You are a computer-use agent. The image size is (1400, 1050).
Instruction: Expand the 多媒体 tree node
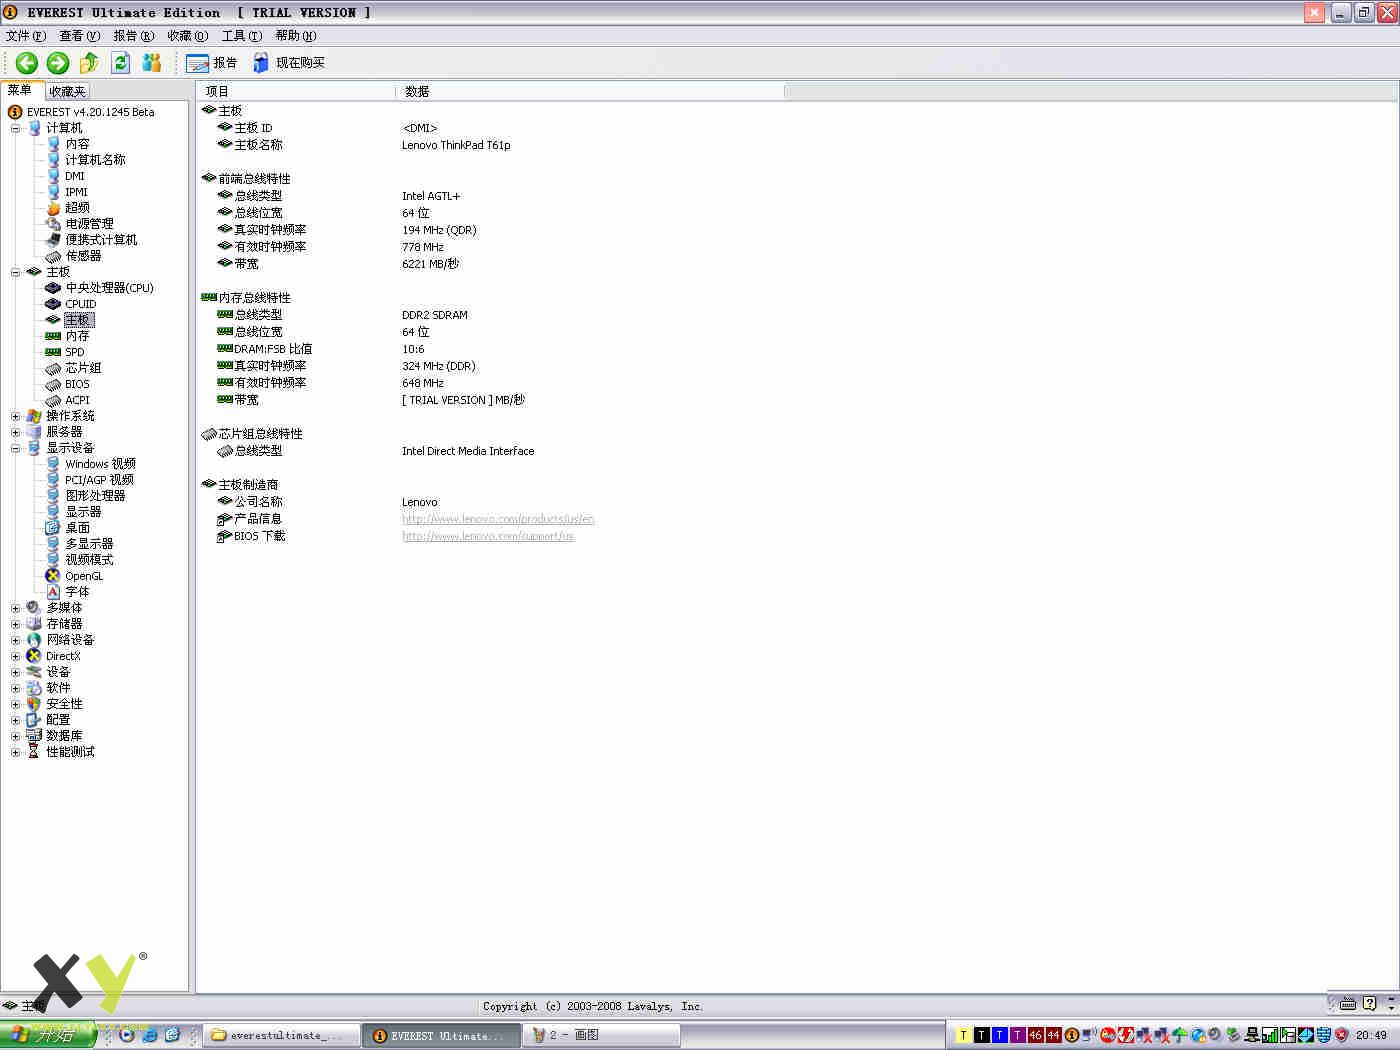click(15, 608)
